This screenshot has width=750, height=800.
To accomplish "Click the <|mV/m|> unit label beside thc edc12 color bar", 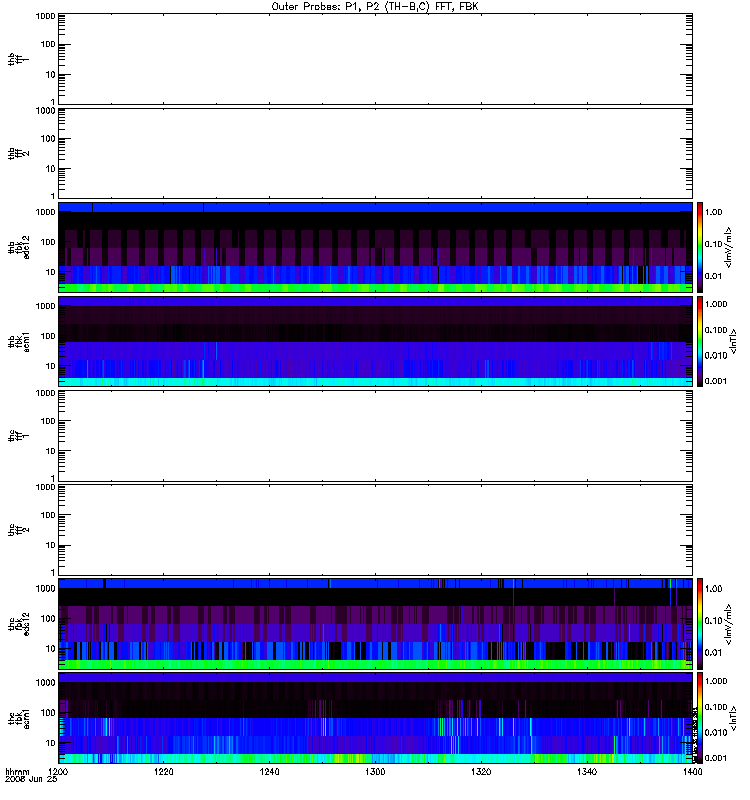I will [728, 623].
